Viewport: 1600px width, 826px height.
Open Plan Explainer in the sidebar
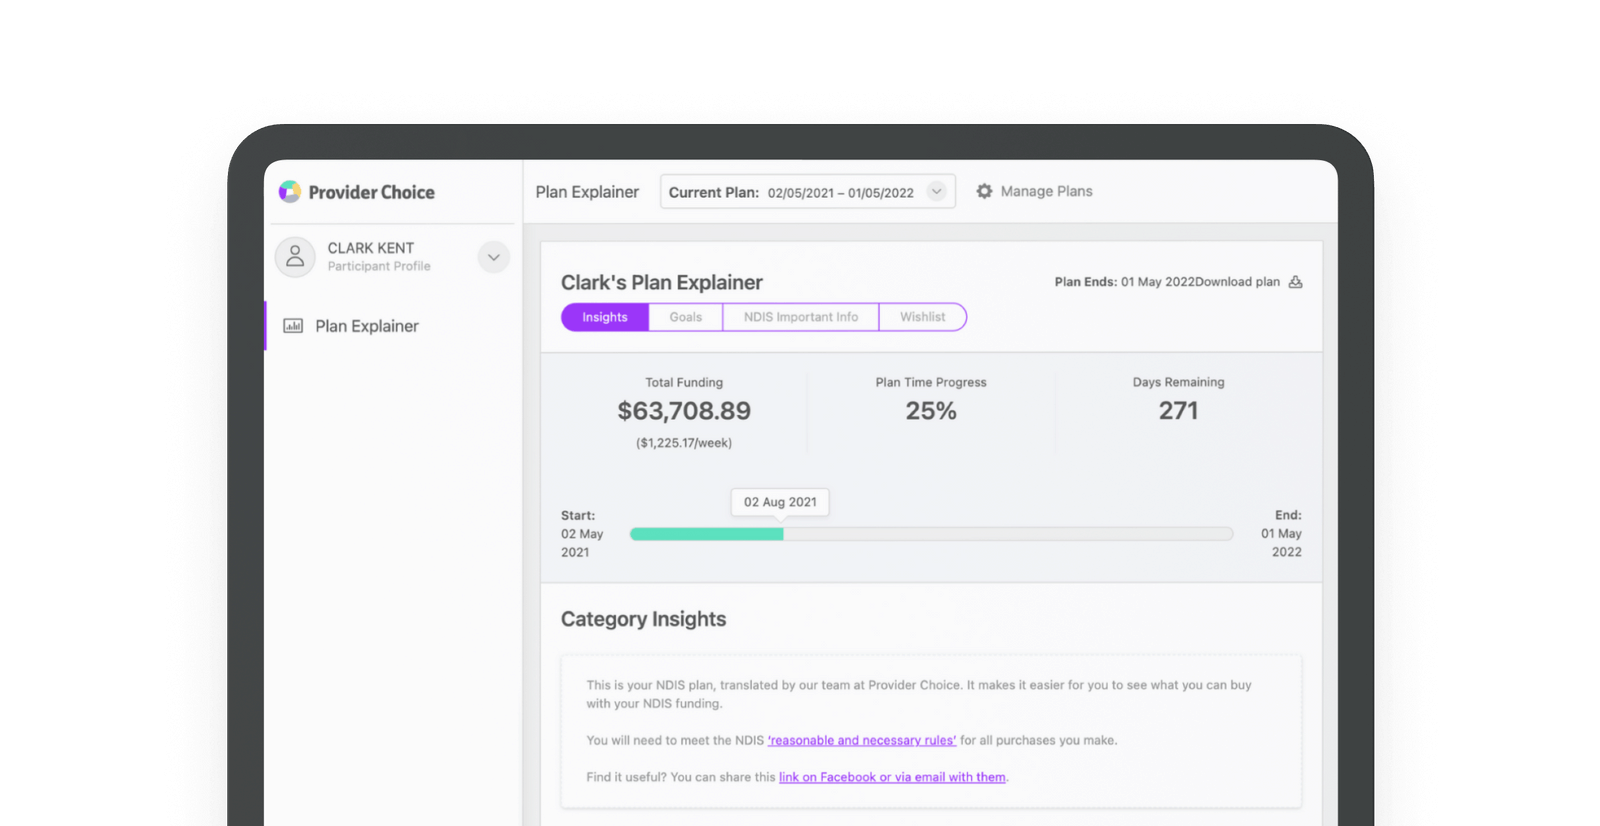(x=366, y=326)
